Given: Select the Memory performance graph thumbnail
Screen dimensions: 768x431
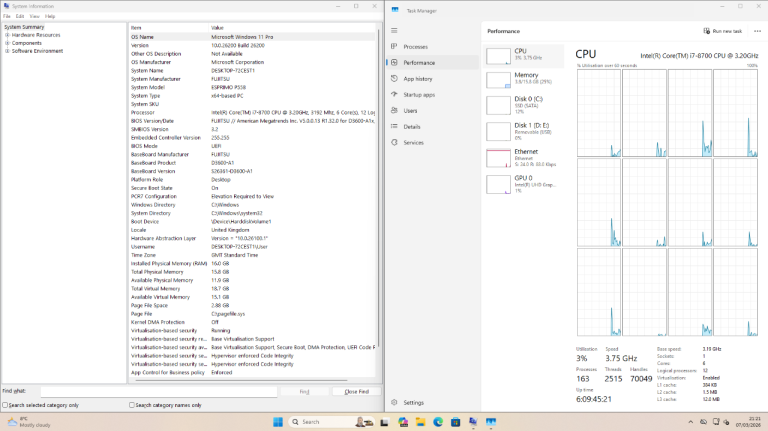Looking at the screenshot, I should point(512,79).
